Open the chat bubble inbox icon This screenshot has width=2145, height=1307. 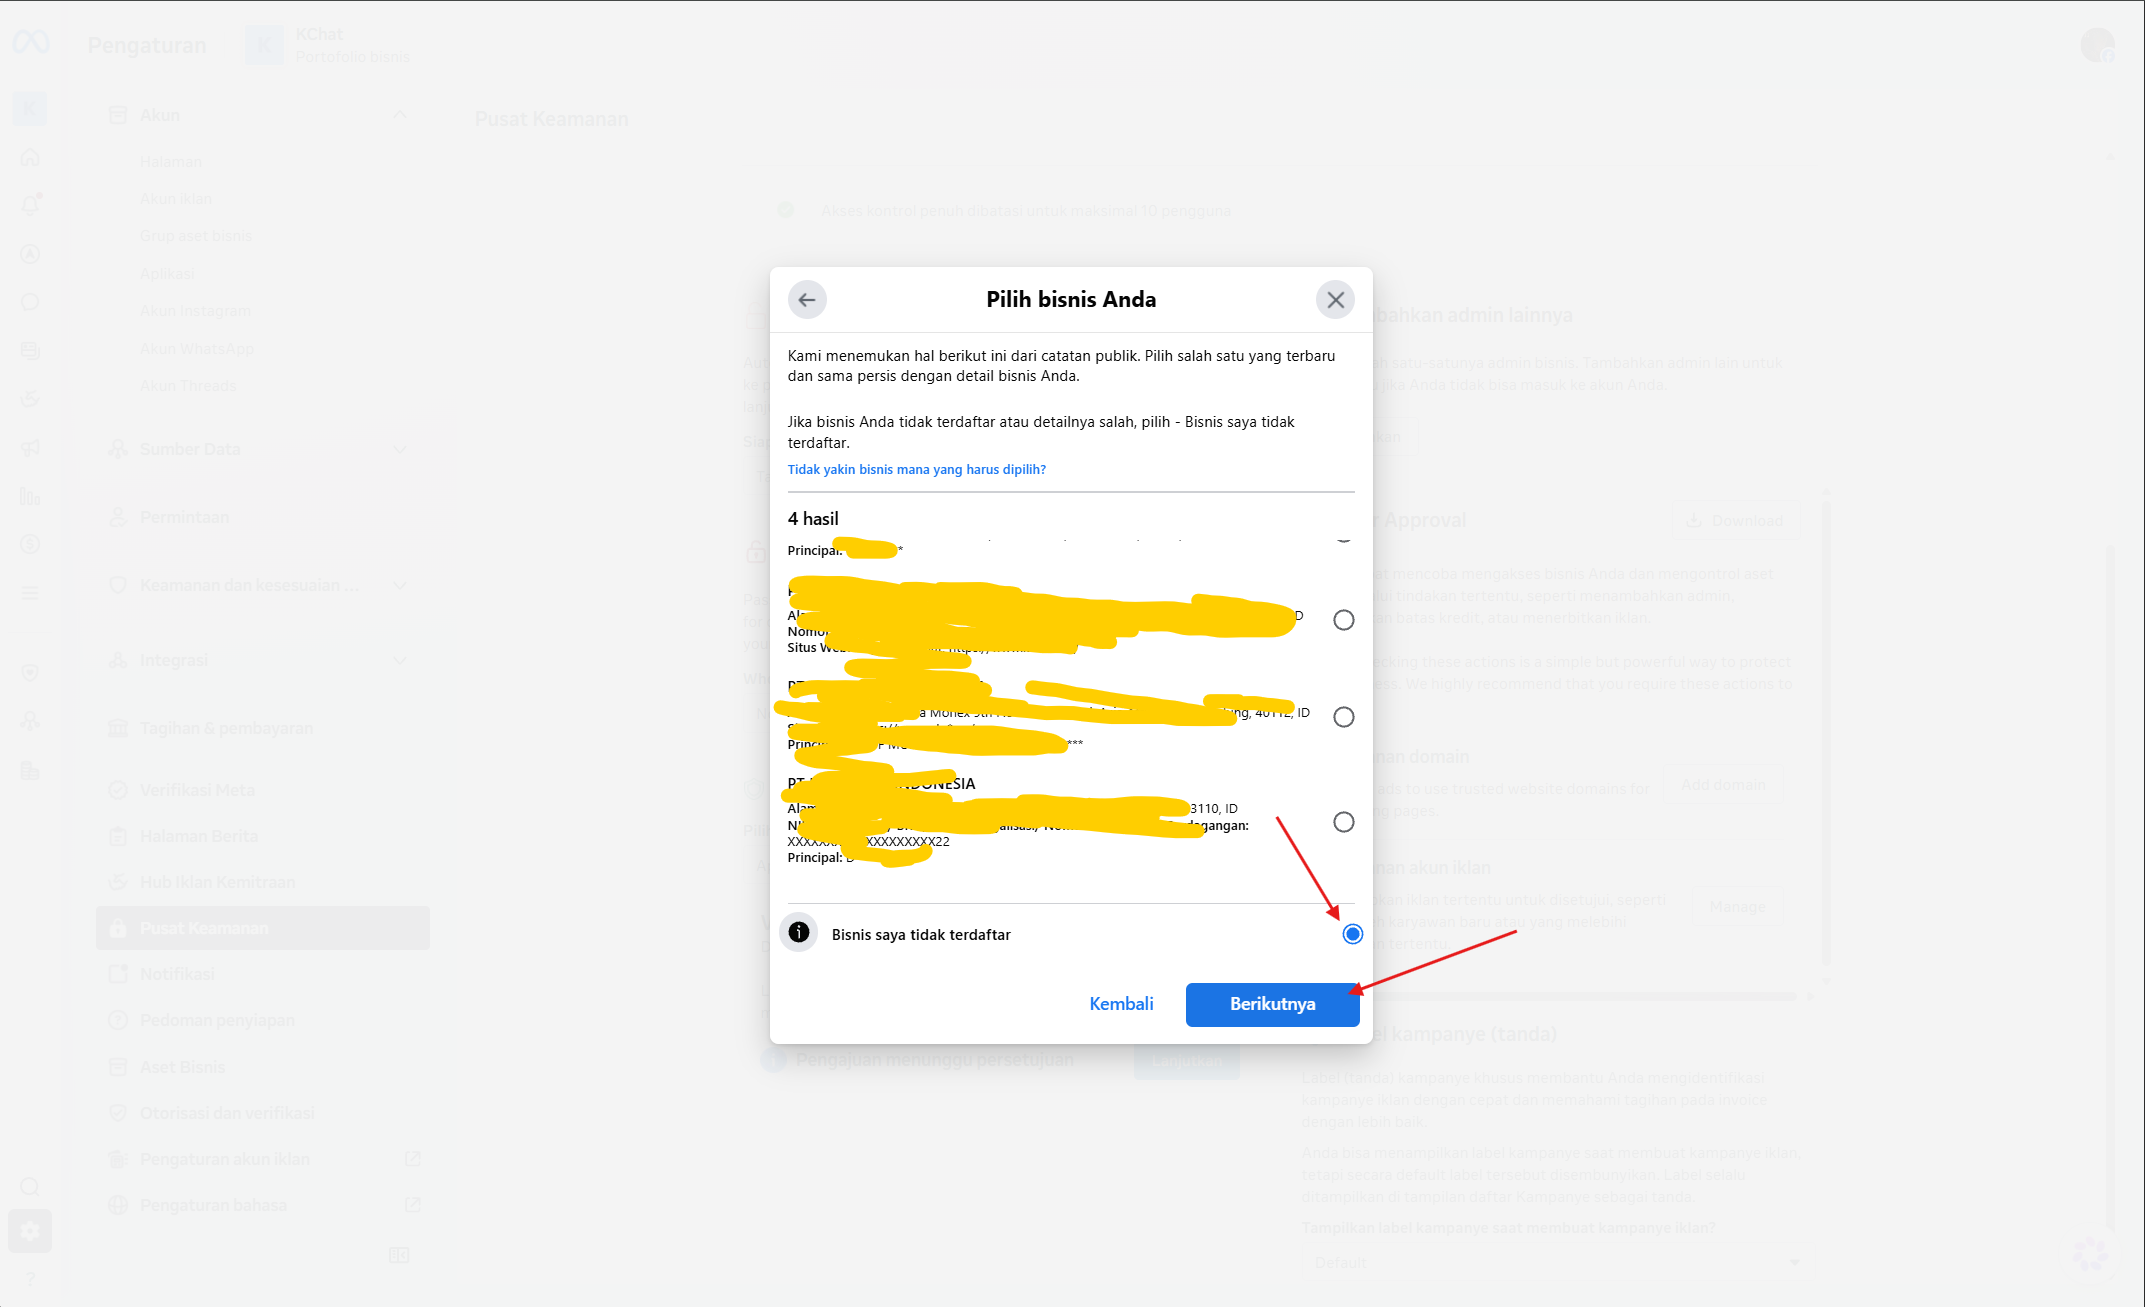click(x=30, y=302)
